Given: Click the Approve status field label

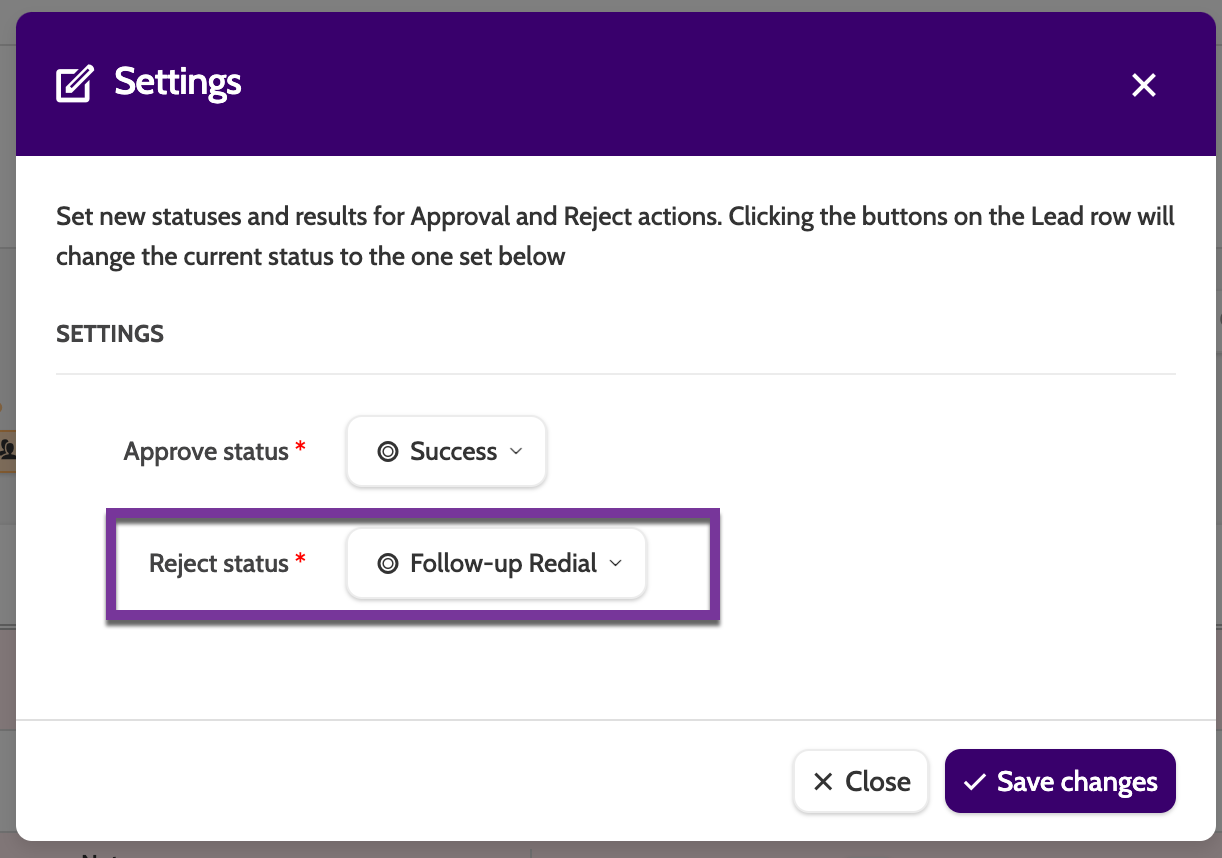Looking at the screenshot, I should 206,452.
